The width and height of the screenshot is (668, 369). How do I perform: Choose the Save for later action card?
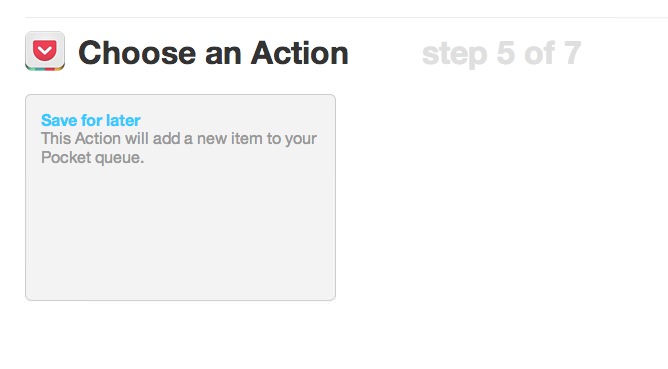(180, 197)
